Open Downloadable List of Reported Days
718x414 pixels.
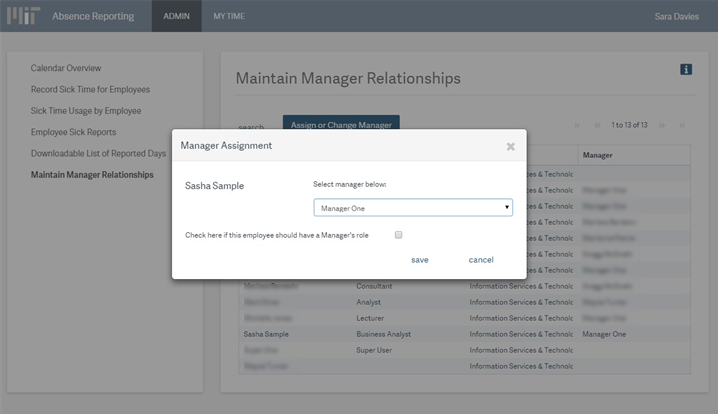coord(98,153)
